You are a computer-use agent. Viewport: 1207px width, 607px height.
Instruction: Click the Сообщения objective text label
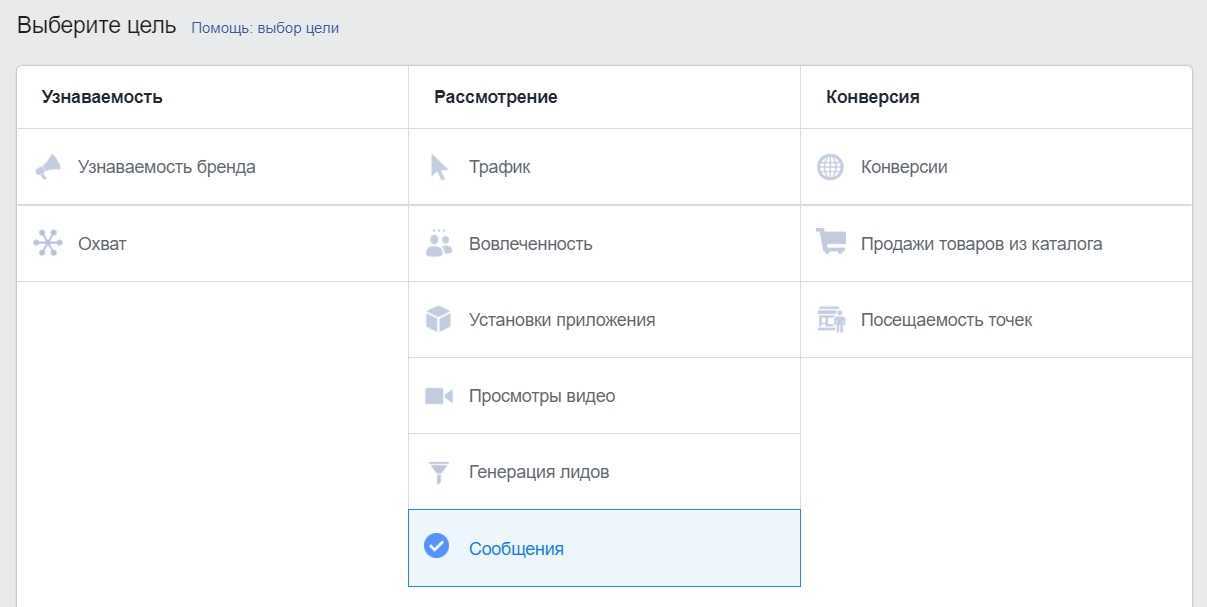coord(516,549)
